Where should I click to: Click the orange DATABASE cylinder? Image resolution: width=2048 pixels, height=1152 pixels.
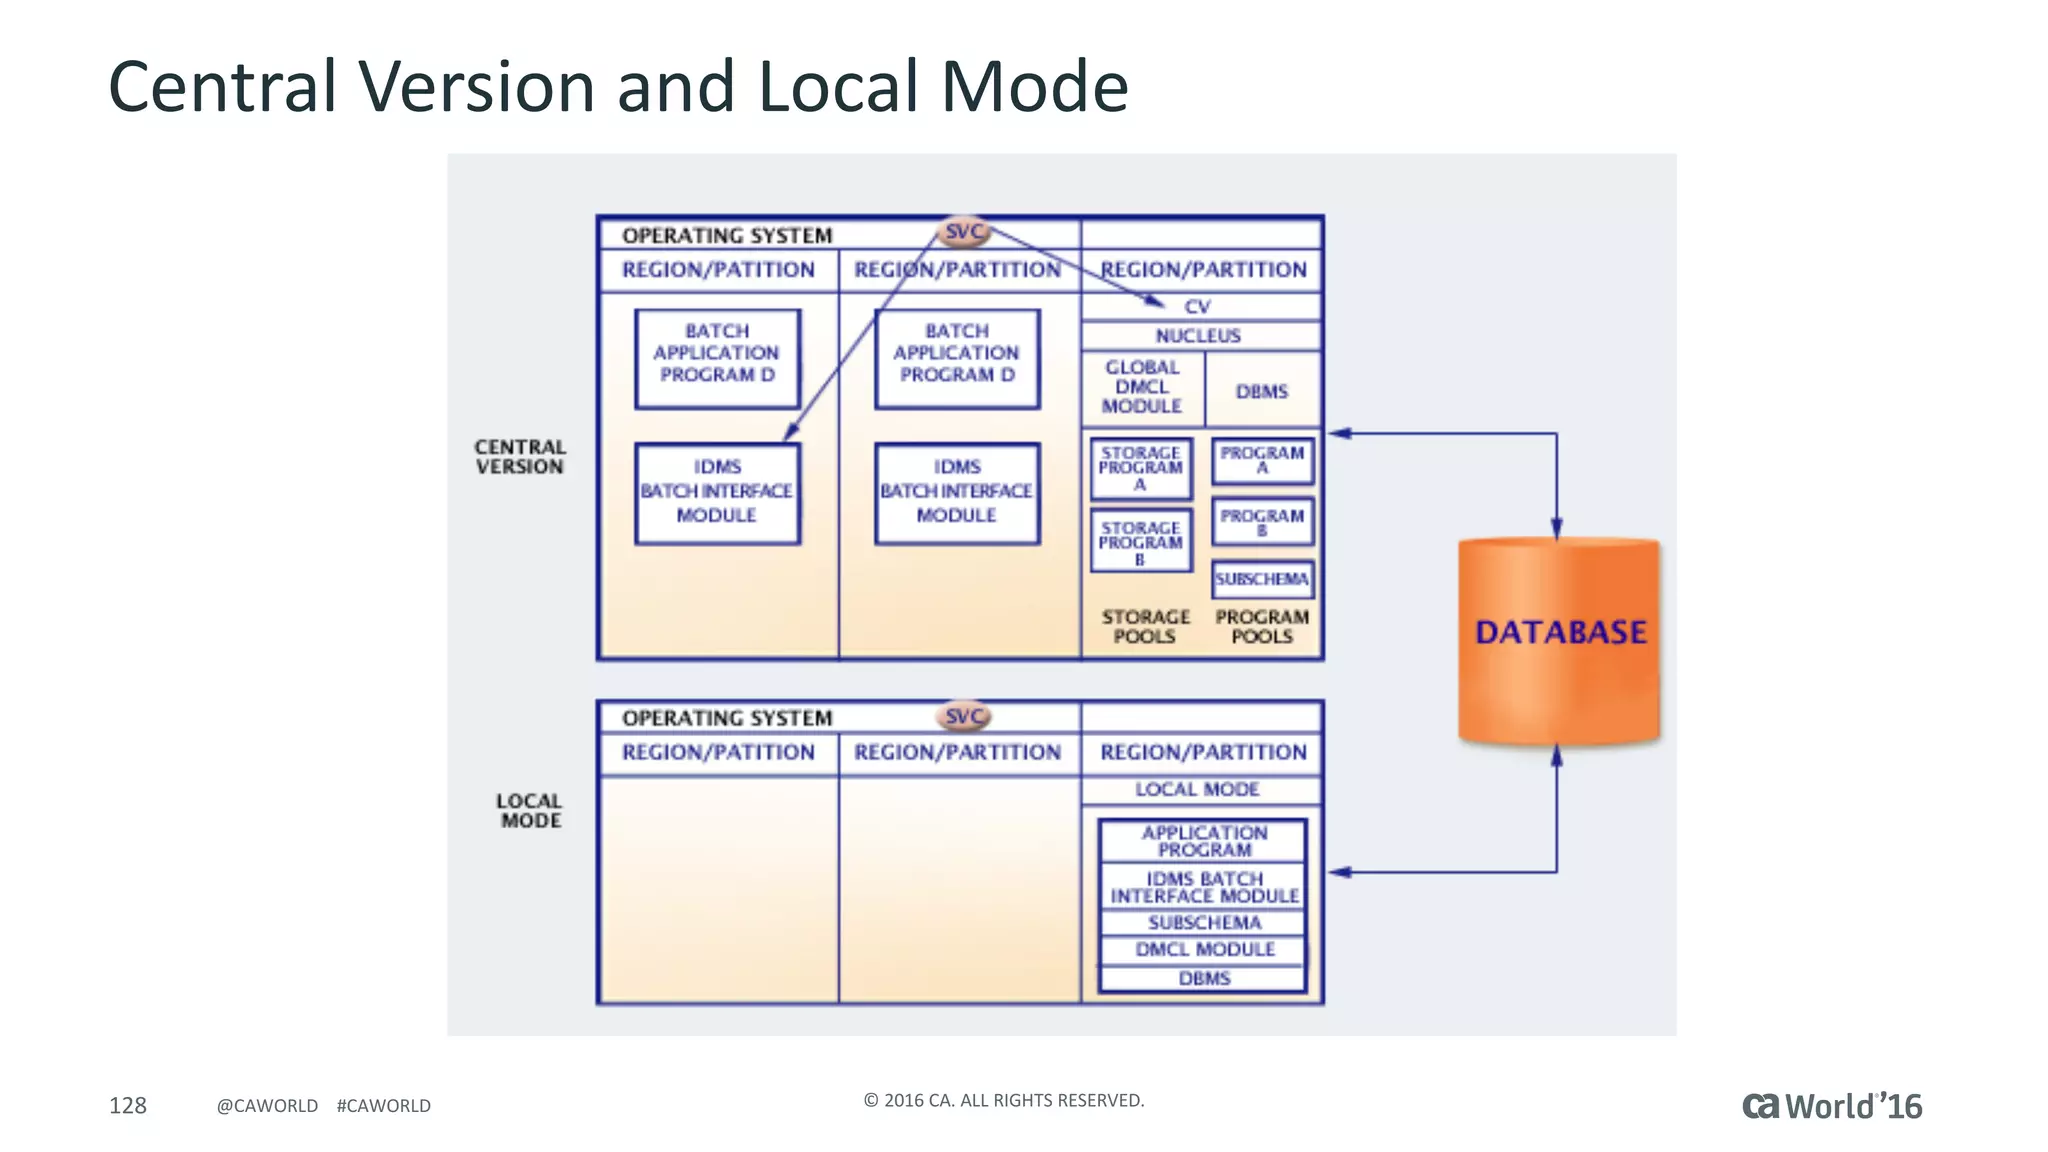tap(1559, 640)
